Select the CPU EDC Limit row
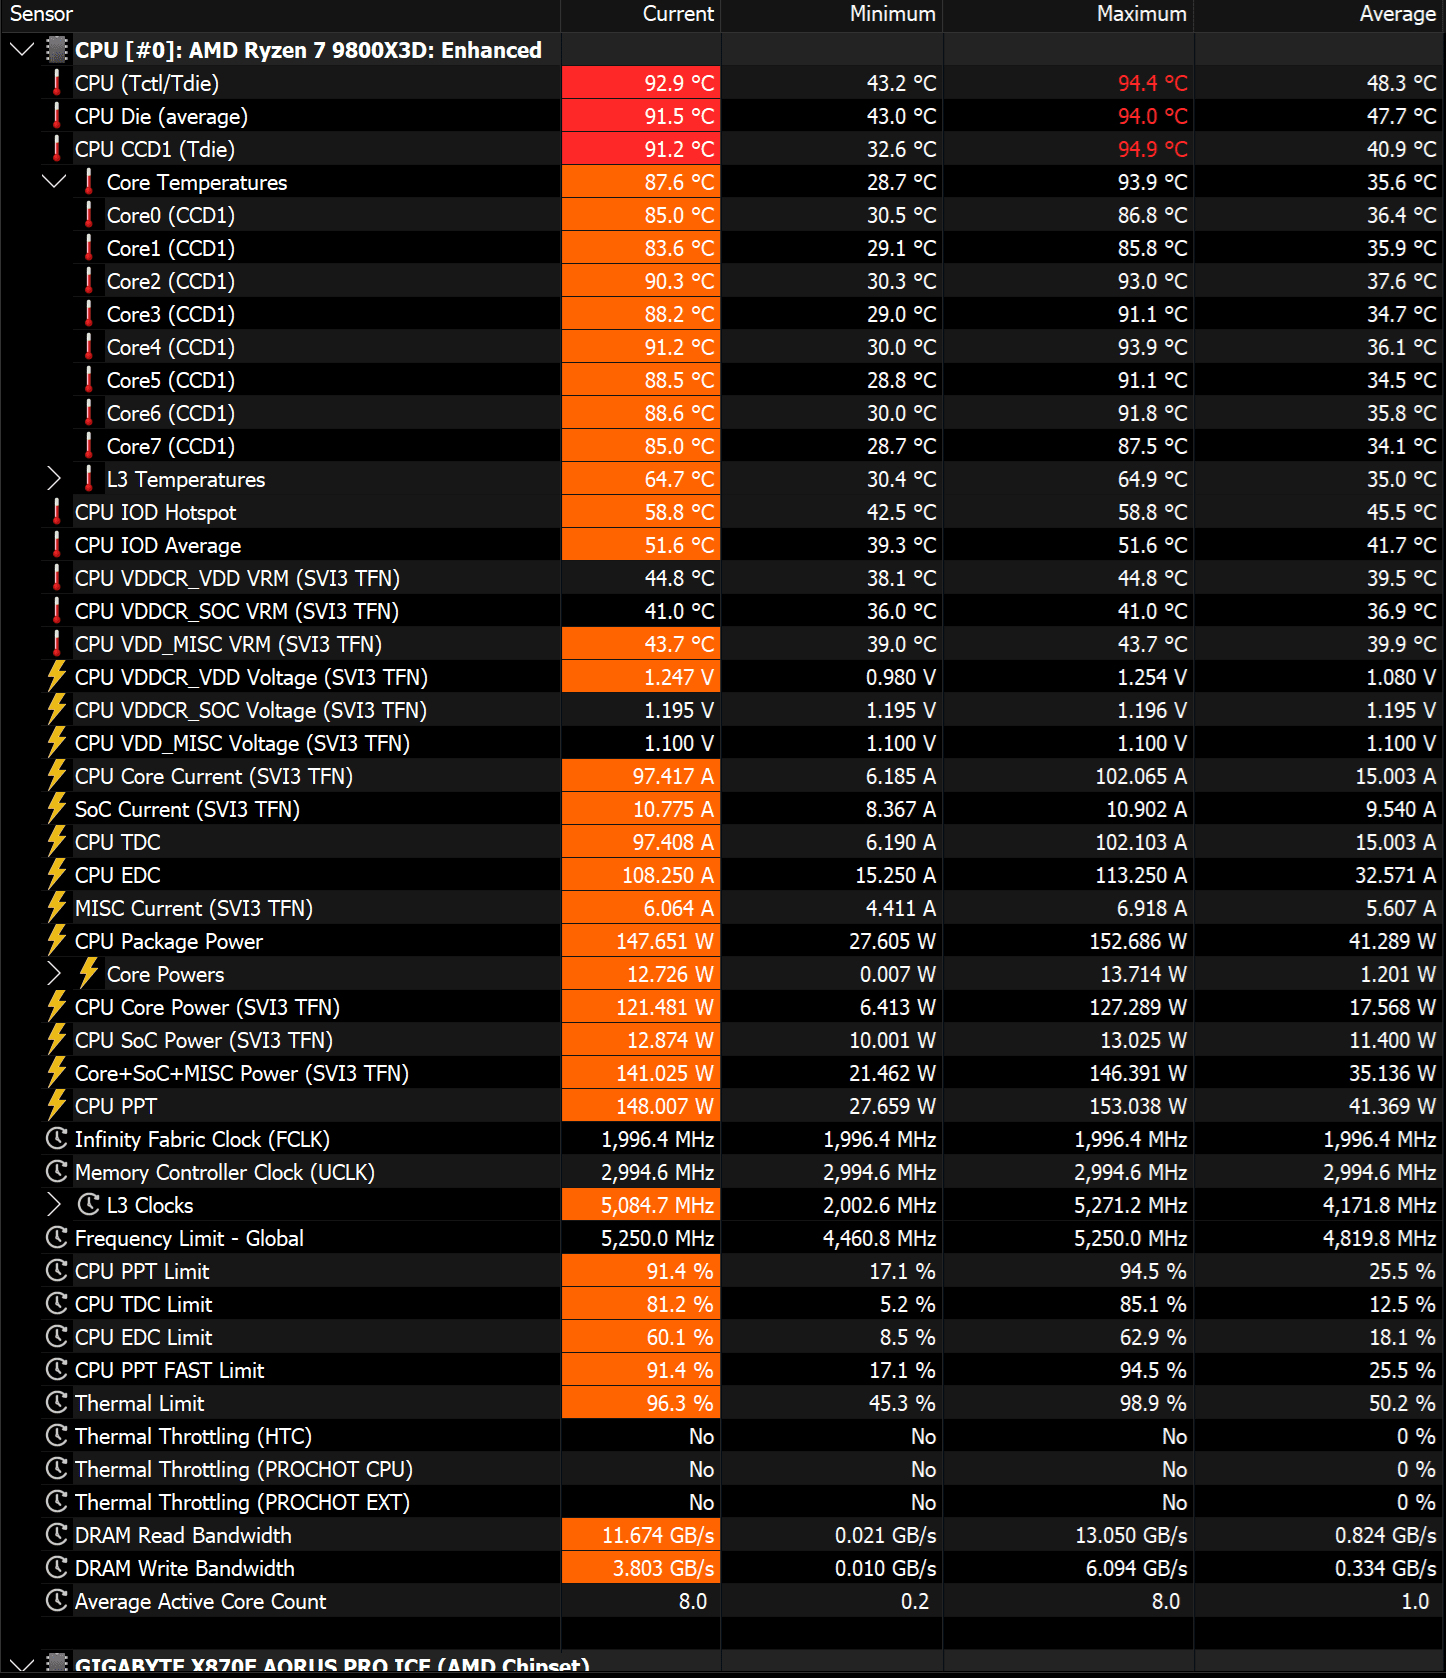This screenshot has width=1446, height=1678. point(723,1337)
